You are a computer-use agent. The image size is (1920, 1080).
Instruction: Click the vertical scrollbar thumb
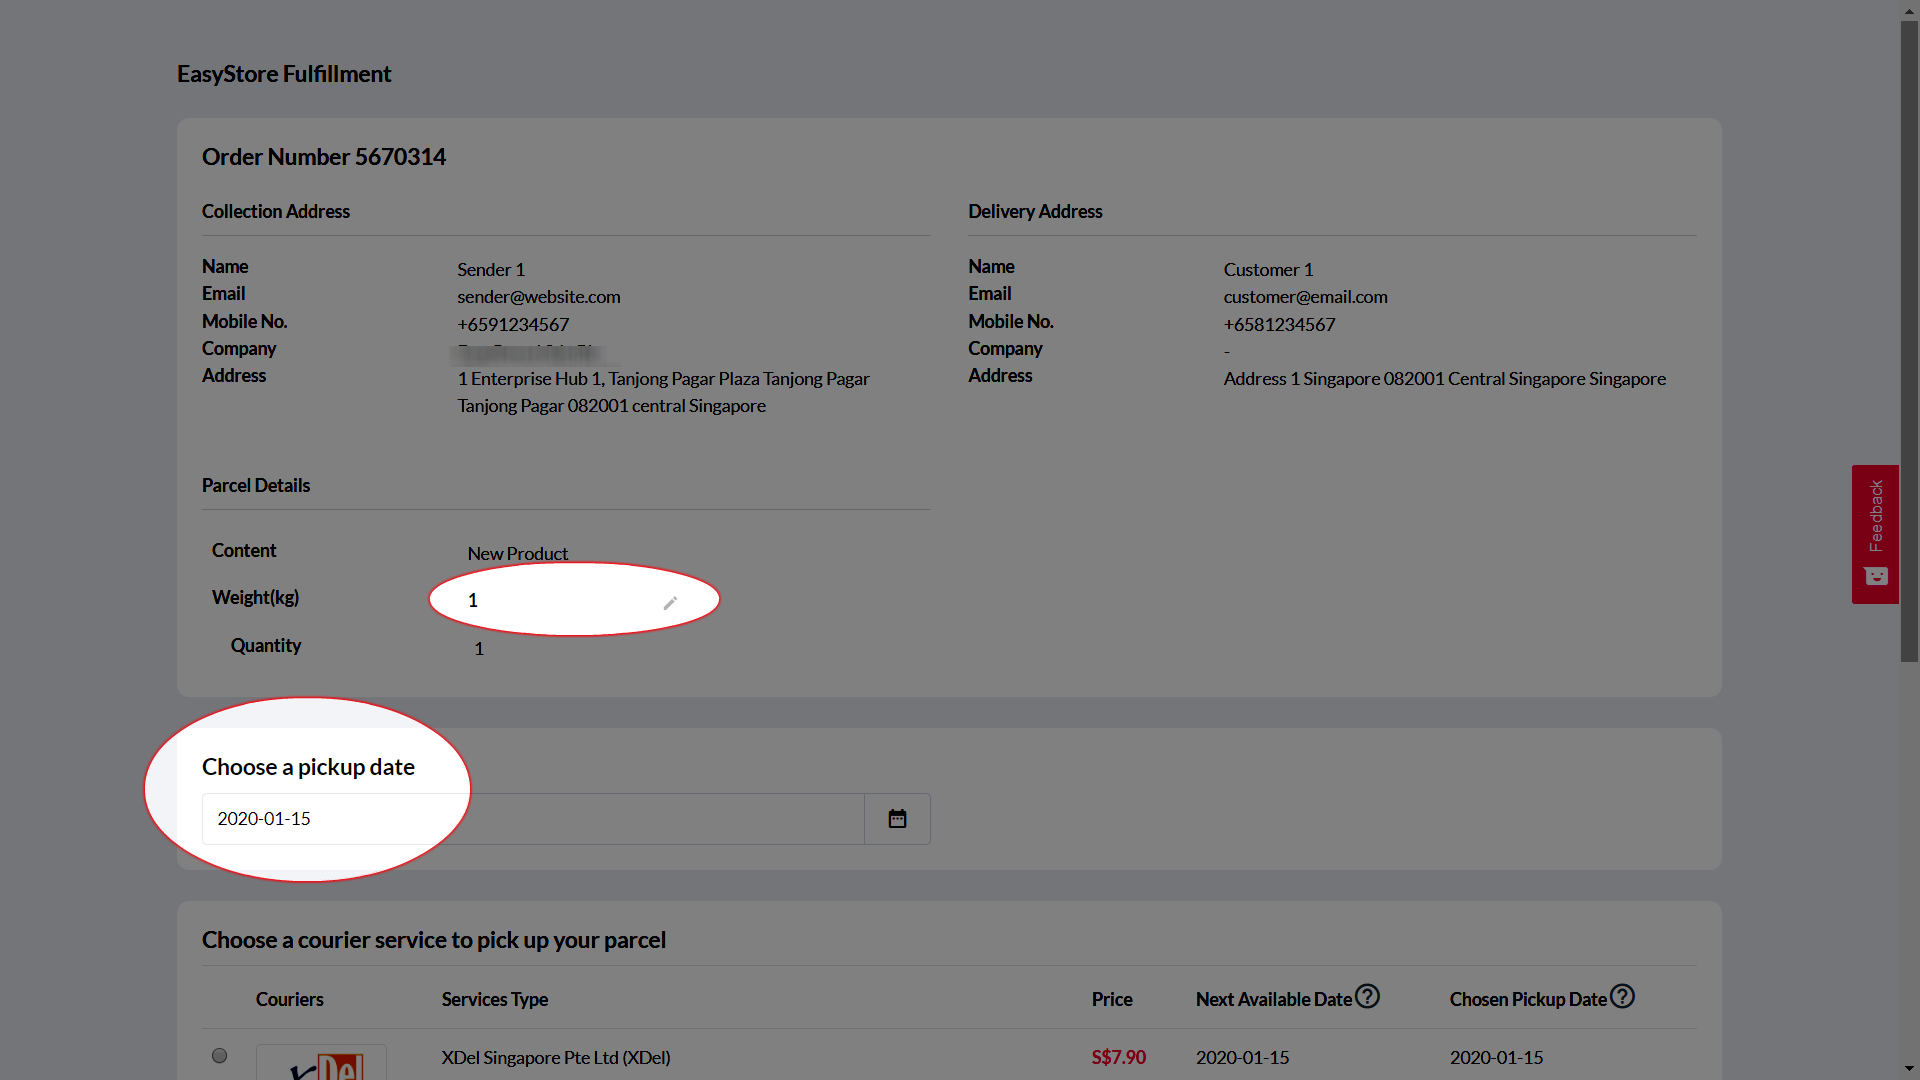(1909, 340)
